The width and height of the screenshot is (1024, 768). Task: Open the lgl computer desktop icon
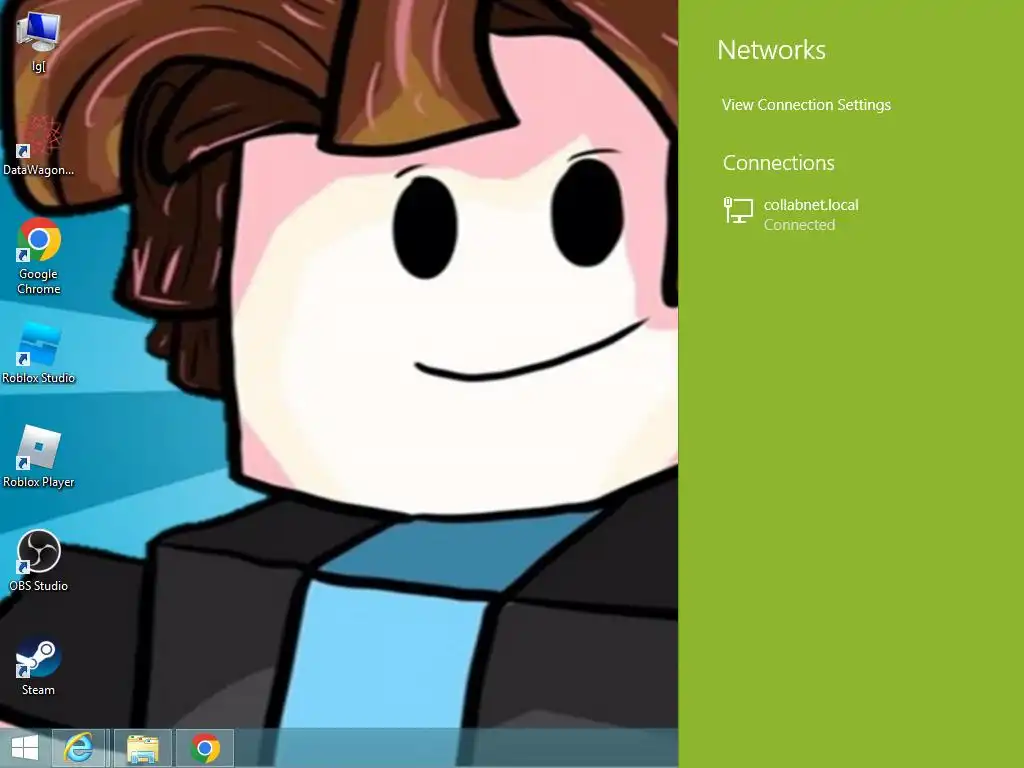click(x=38, y=40)
